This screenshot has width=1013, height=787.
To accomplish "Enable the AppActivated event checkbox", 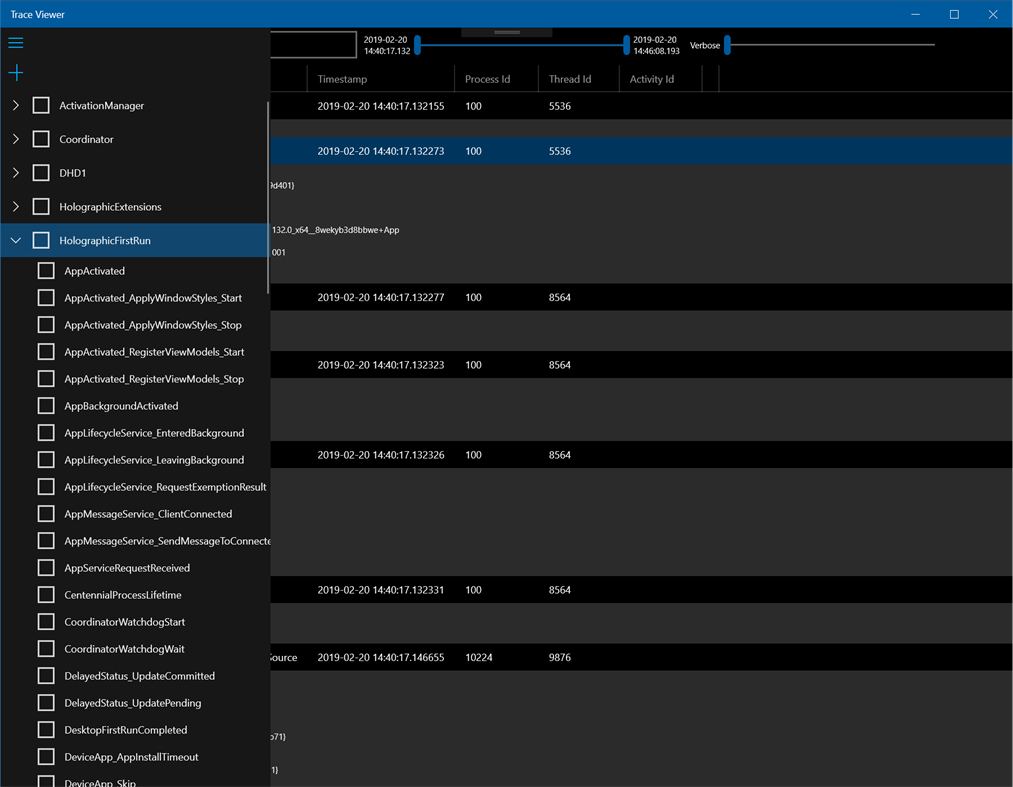I will pos(46,271).
